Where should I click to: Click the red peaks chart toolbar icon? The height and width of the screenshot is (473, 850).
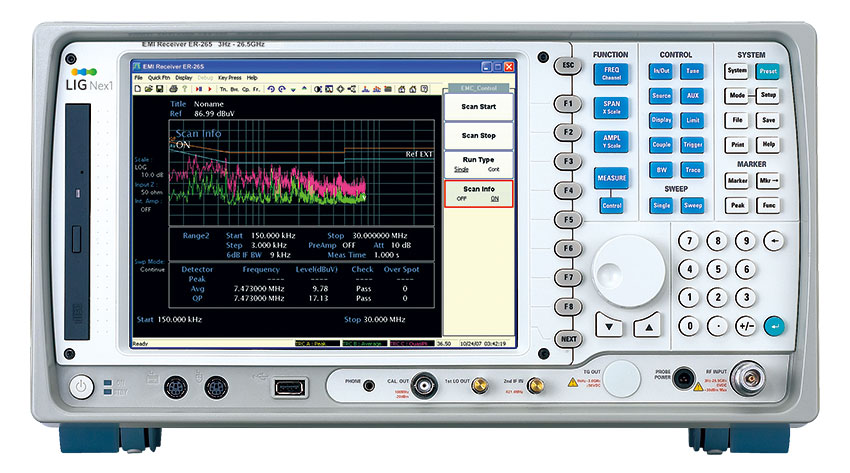[x=377, y=89]
